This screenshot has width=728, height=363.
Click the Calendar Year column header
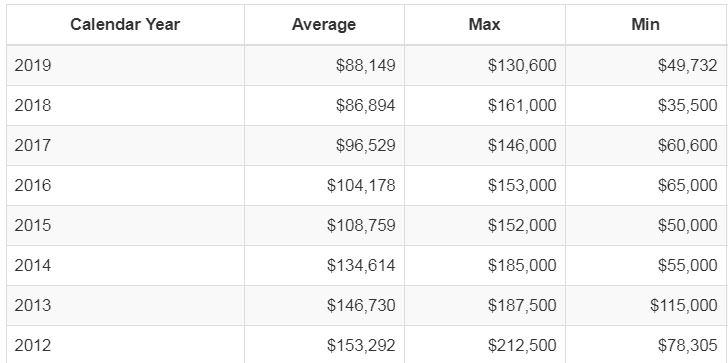(x=125, y=25)
